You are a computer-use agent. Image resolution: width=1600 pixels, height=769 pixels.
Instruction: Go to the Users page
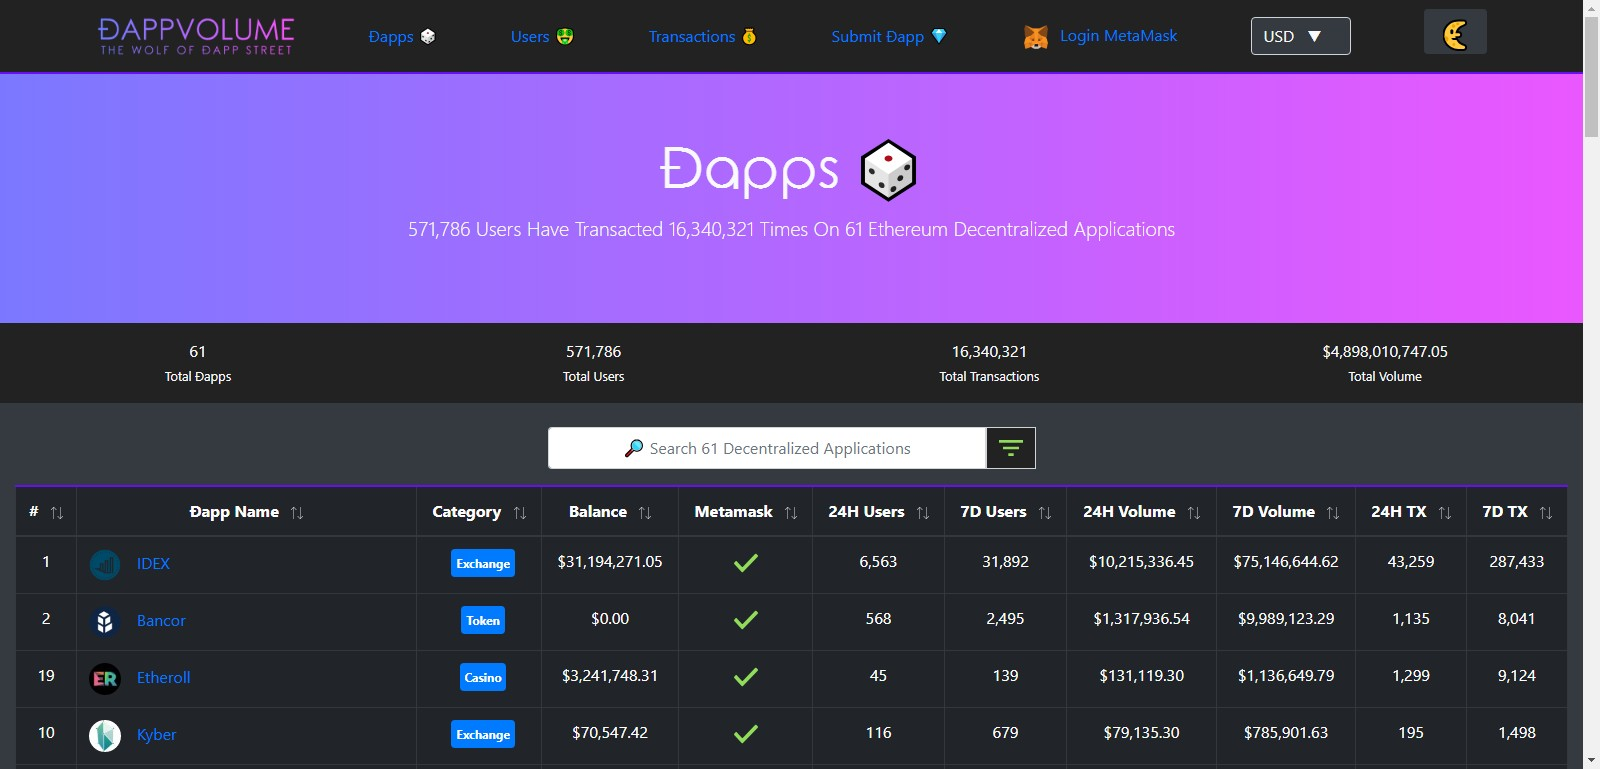click(530, 36)
